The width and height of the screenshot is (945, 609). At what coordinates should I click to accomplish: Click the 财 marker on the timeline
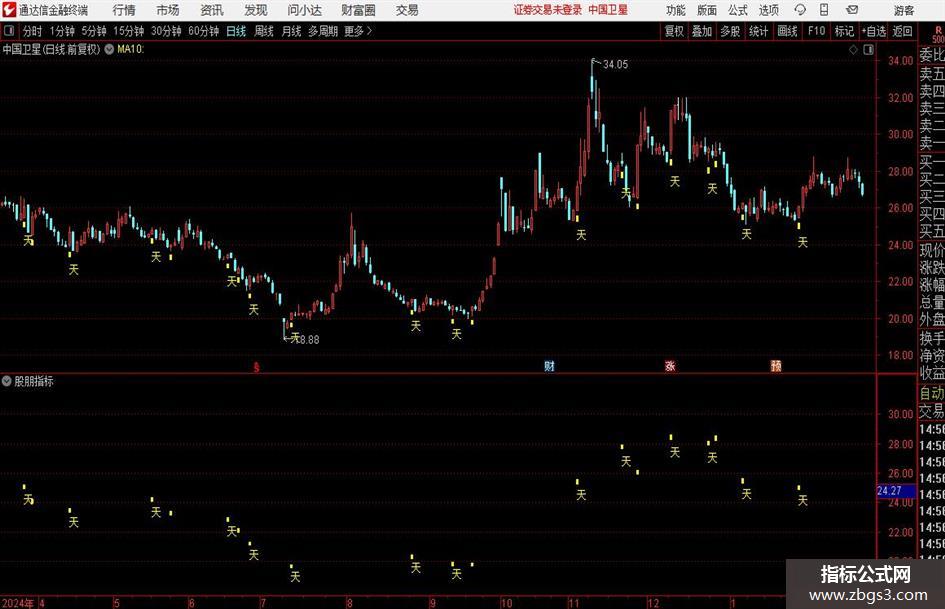(x=549, y=366)
